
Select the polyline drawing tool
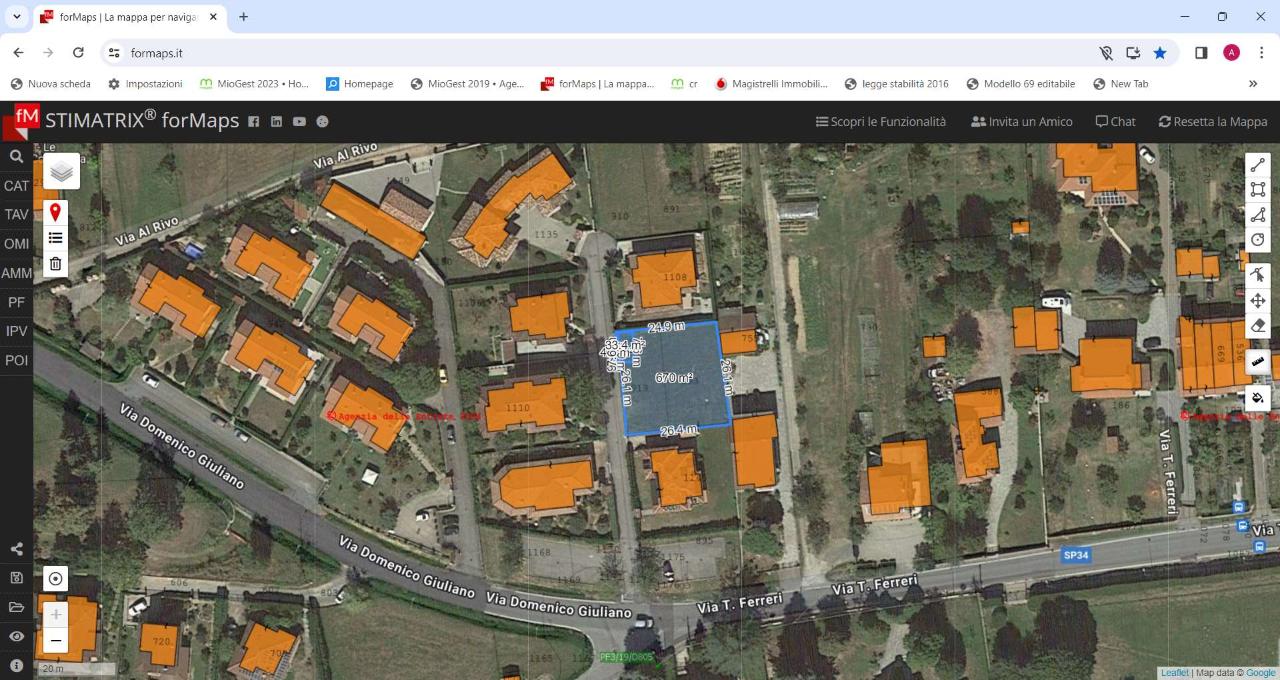pyautogui.click(x=1258, y=166)
